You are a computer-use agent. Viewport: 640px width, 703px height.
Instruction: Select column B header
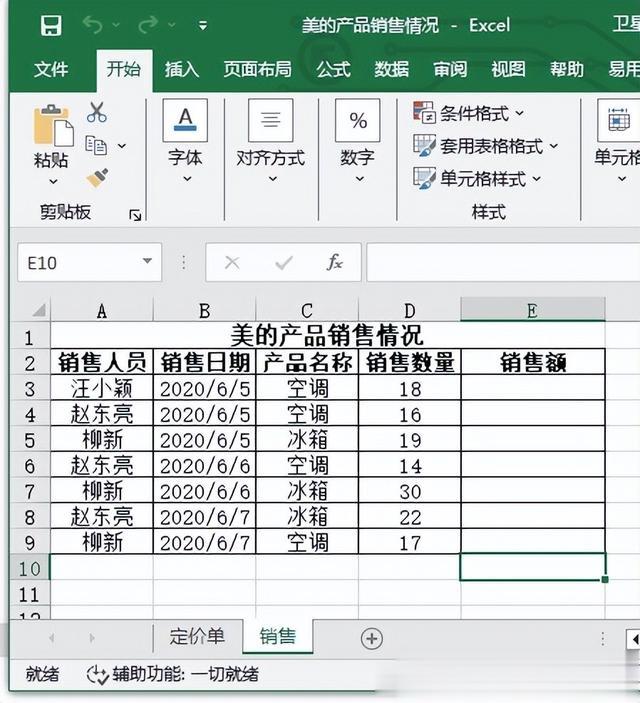pos(205,310)
